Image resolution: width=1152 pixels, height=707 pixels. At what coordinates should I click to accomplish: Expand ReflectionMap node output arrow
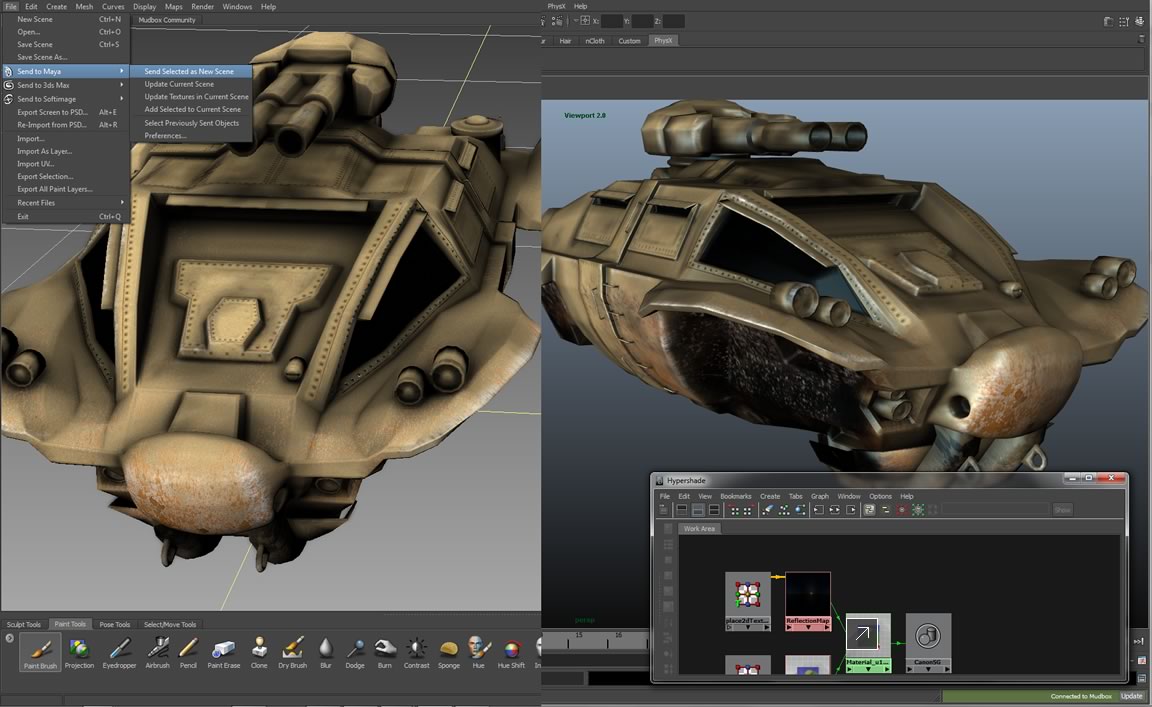[x=827, y=628]
